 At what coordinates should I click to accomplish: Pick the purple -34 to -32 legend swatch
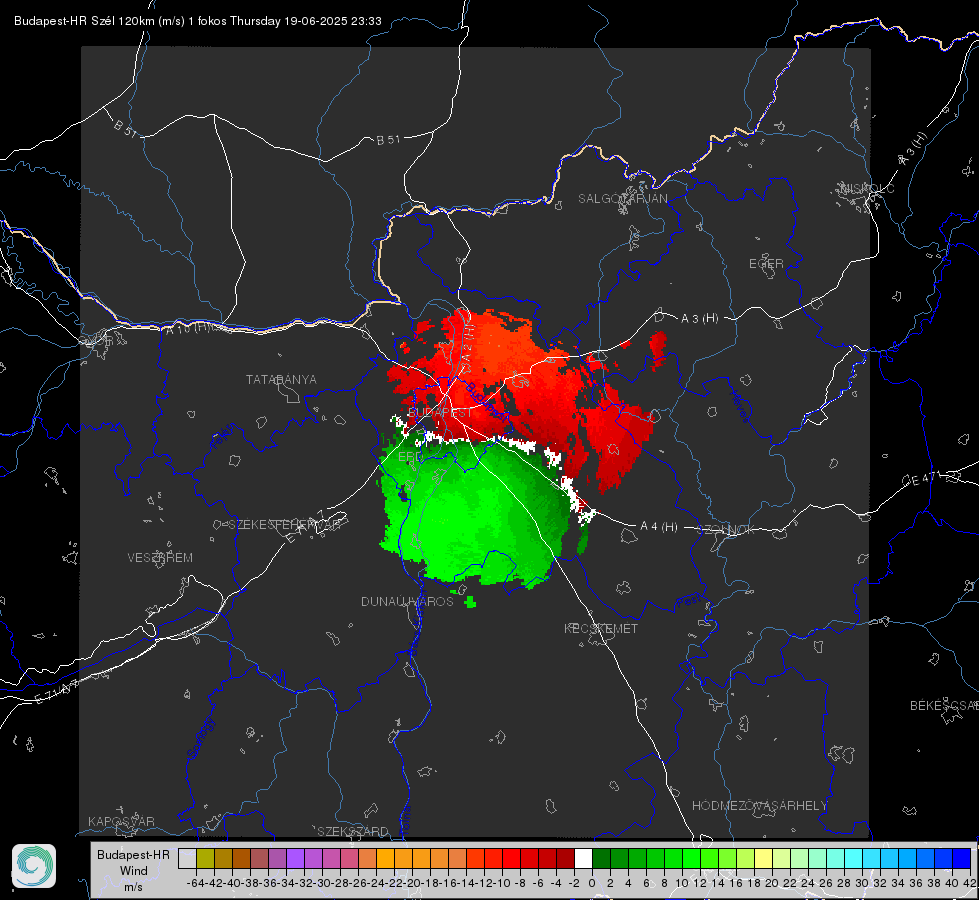coord(295,859)
